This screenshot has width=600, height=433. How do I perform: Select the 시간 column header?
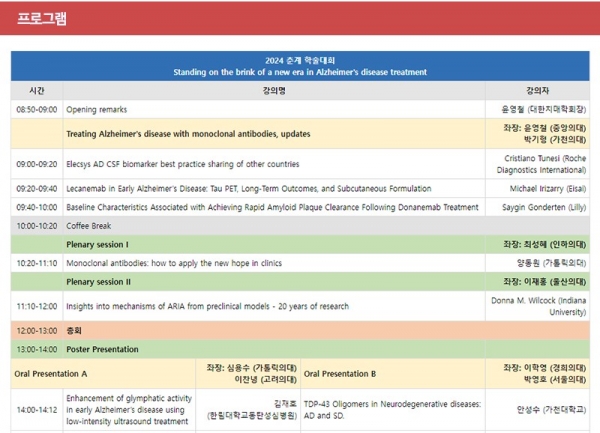click(37, 90)
